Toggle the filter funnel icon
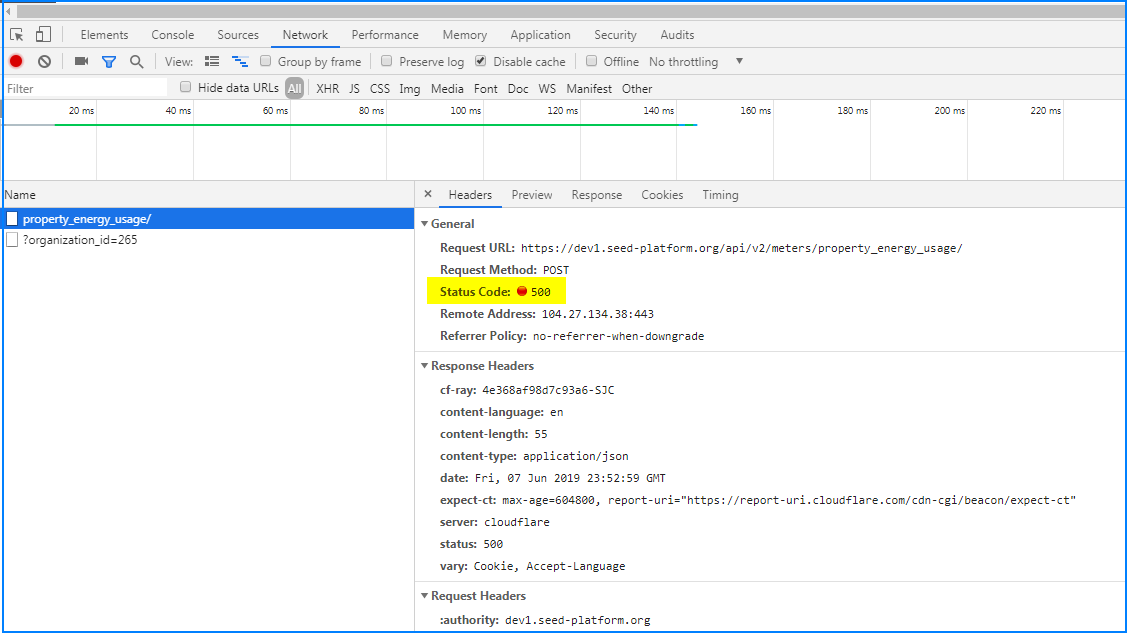 [109, 62]
